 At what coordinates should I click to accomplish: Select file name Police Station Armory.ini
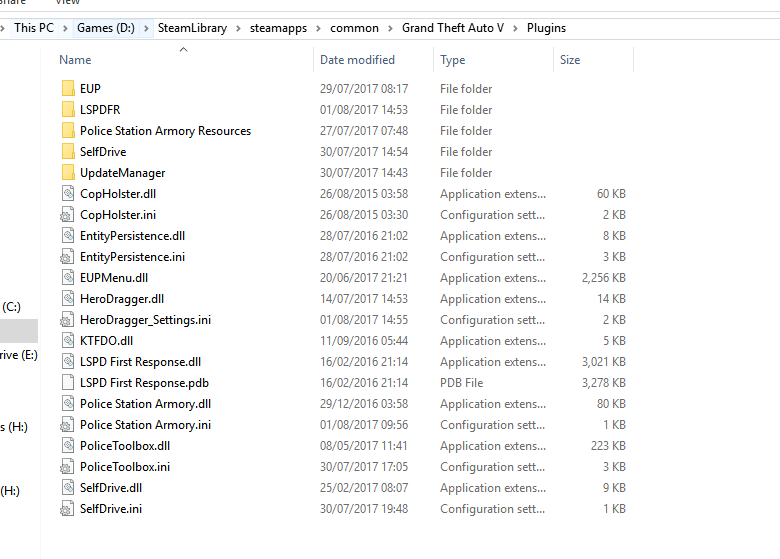145,425
